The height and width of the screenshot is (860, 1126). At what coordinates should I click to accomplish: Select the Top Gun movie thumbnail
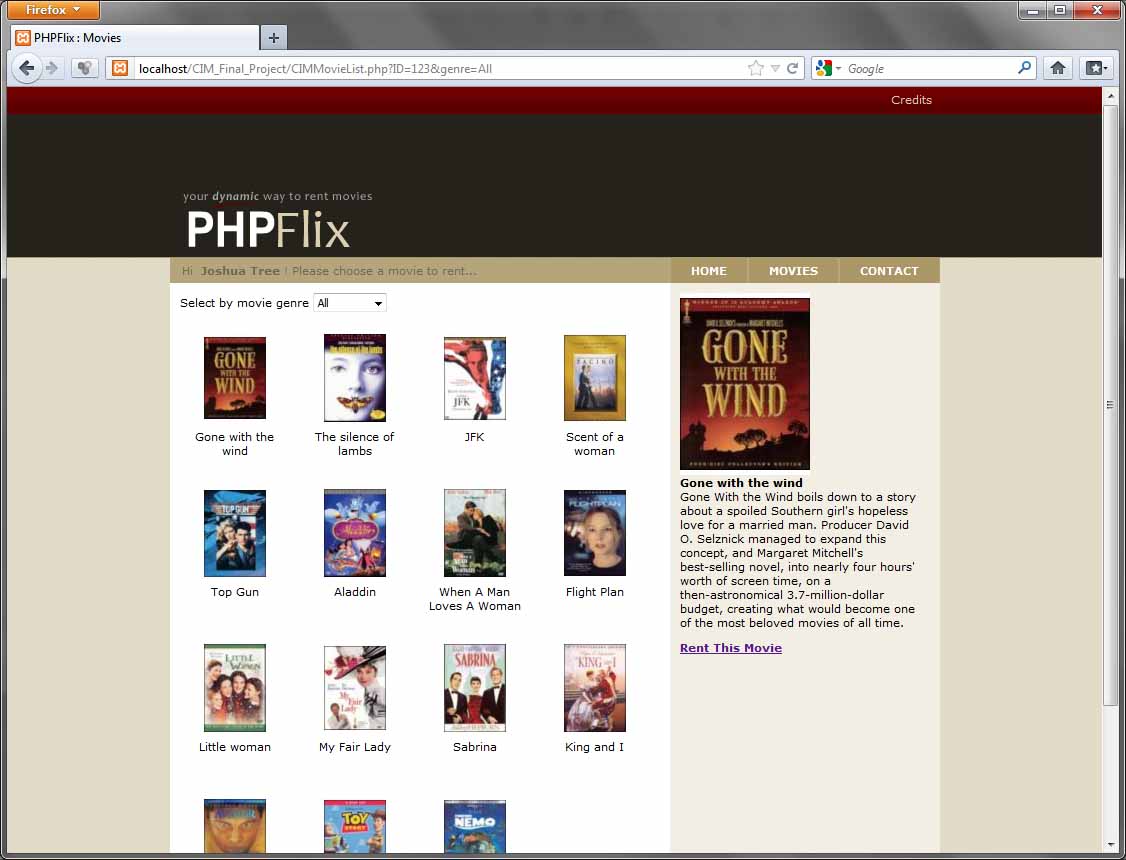tap(235, 533)
